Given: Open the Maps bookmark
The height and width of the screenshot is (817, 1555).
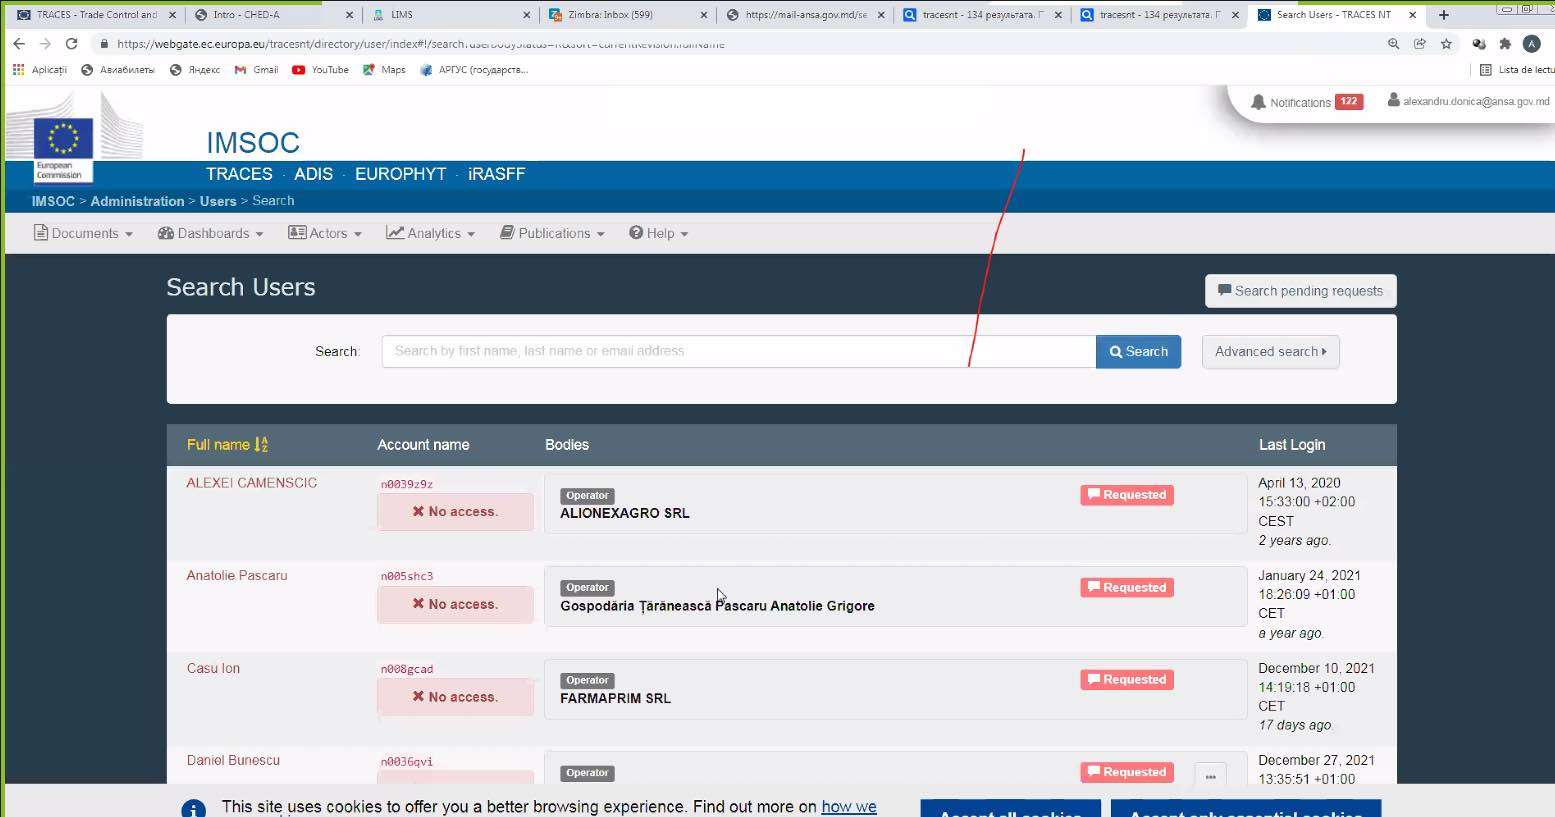Looking at the screenshot, I should (384, 70).
